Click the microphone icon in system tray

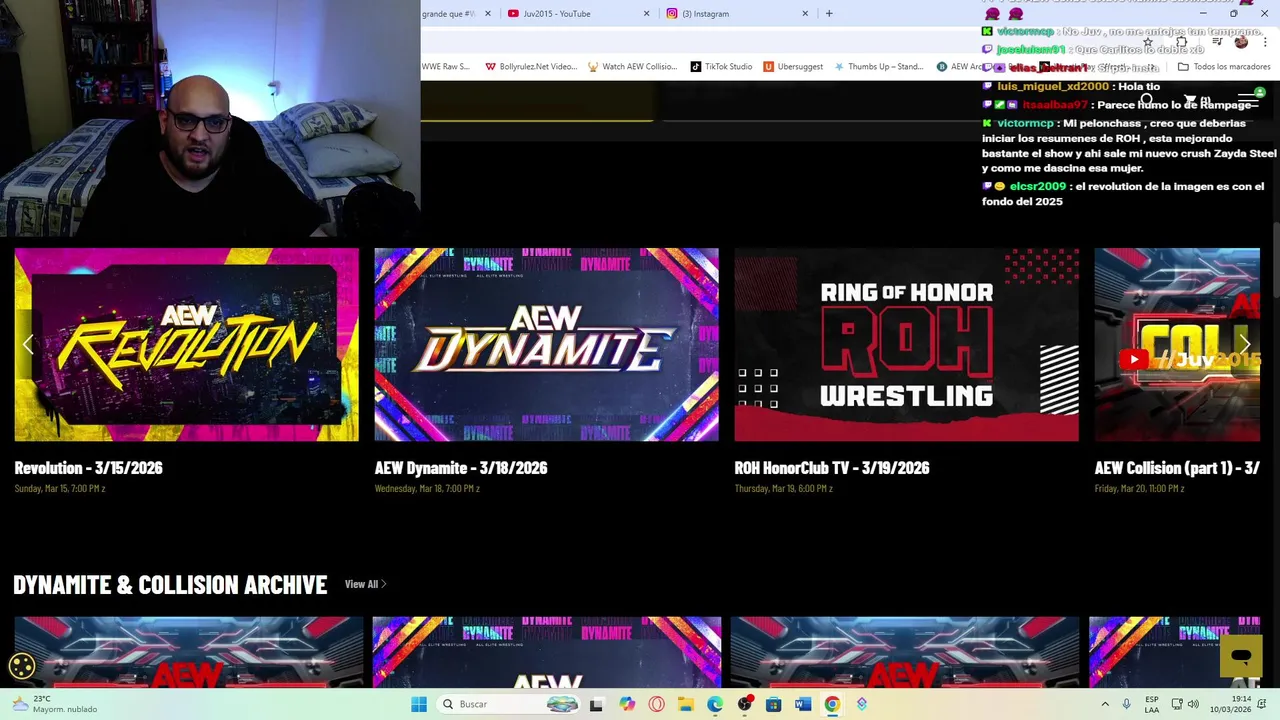tap(1126, 704)
